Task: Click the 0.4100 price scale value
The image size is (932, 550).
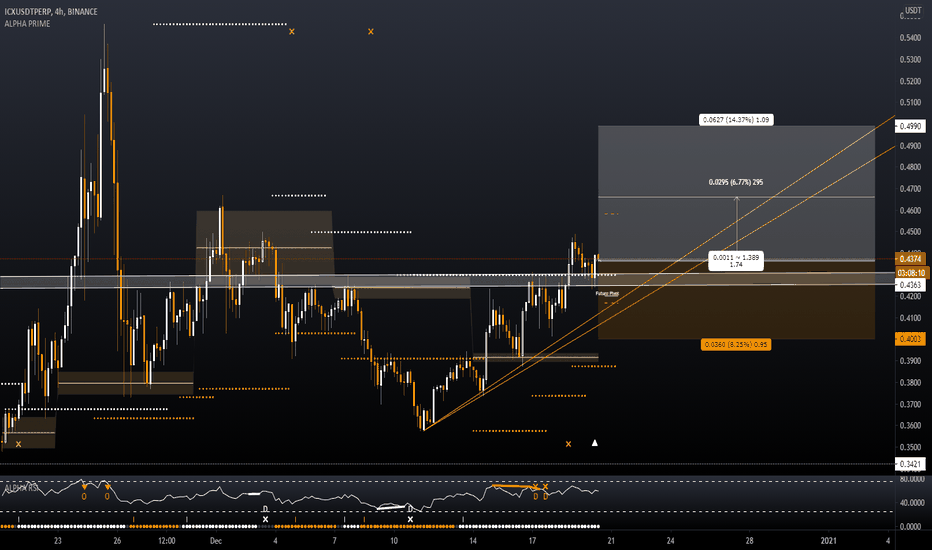Action: pos(910,318)
